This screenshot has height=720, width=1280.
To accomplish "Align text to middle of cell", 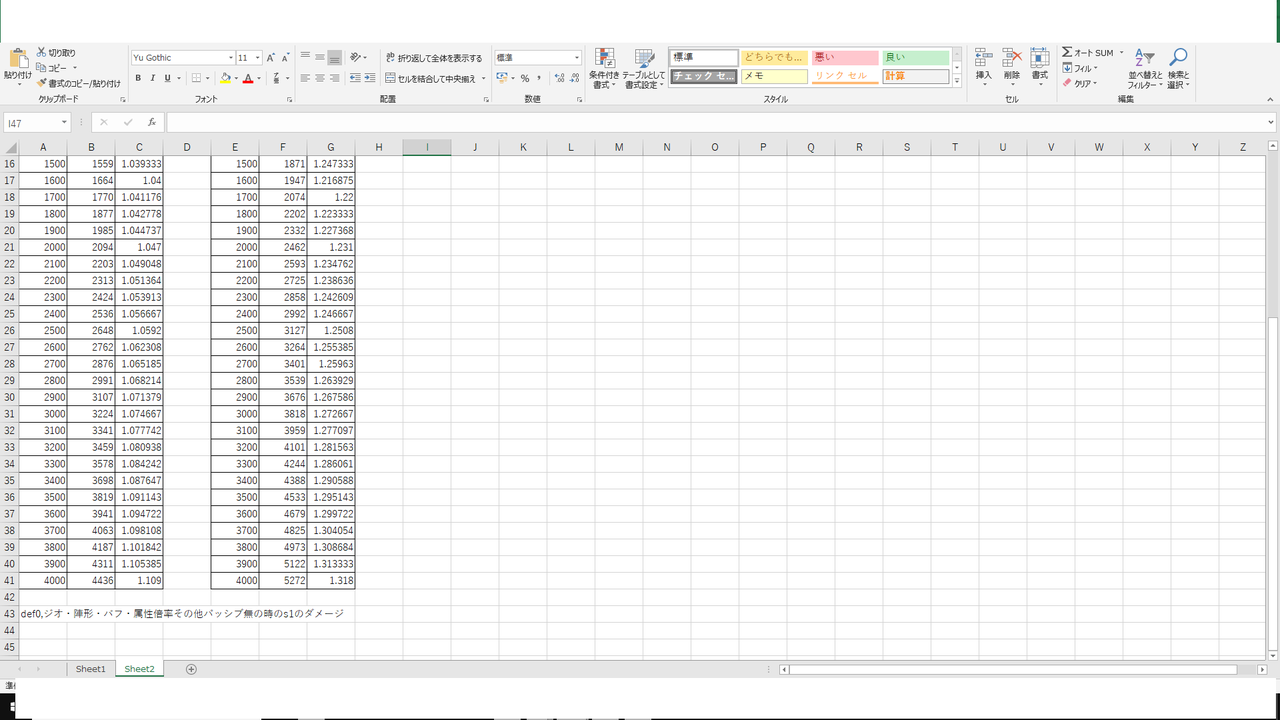I will click(320, 57).
